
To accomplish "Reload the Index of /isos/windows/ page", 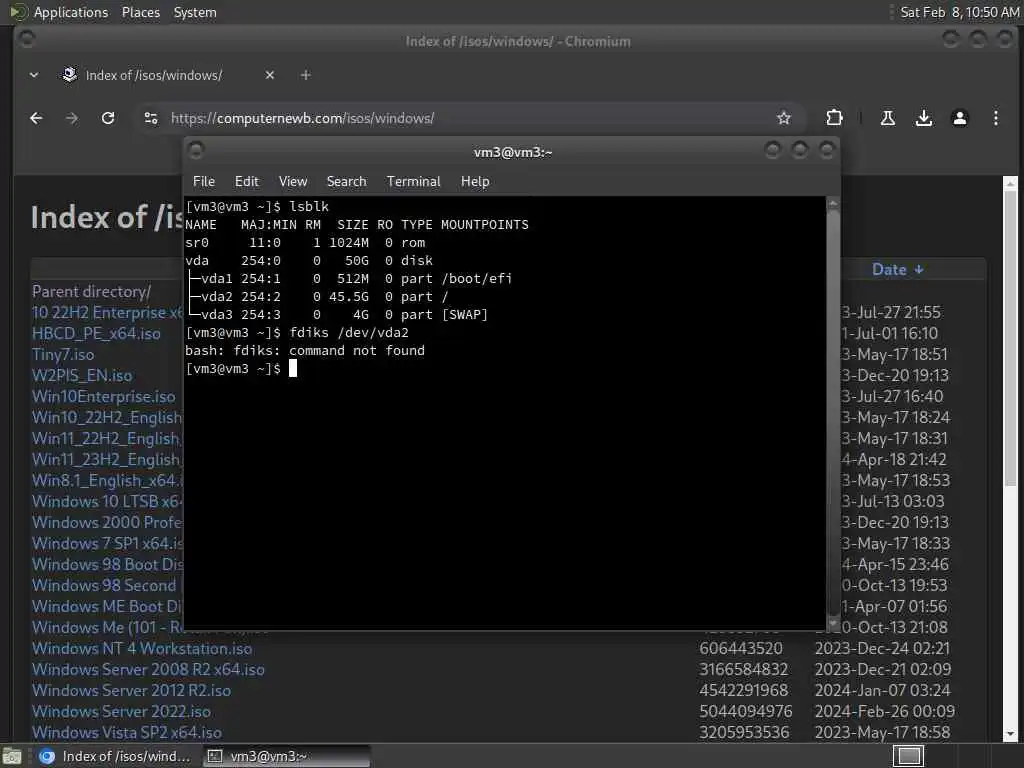I will (x=108, y=118).
